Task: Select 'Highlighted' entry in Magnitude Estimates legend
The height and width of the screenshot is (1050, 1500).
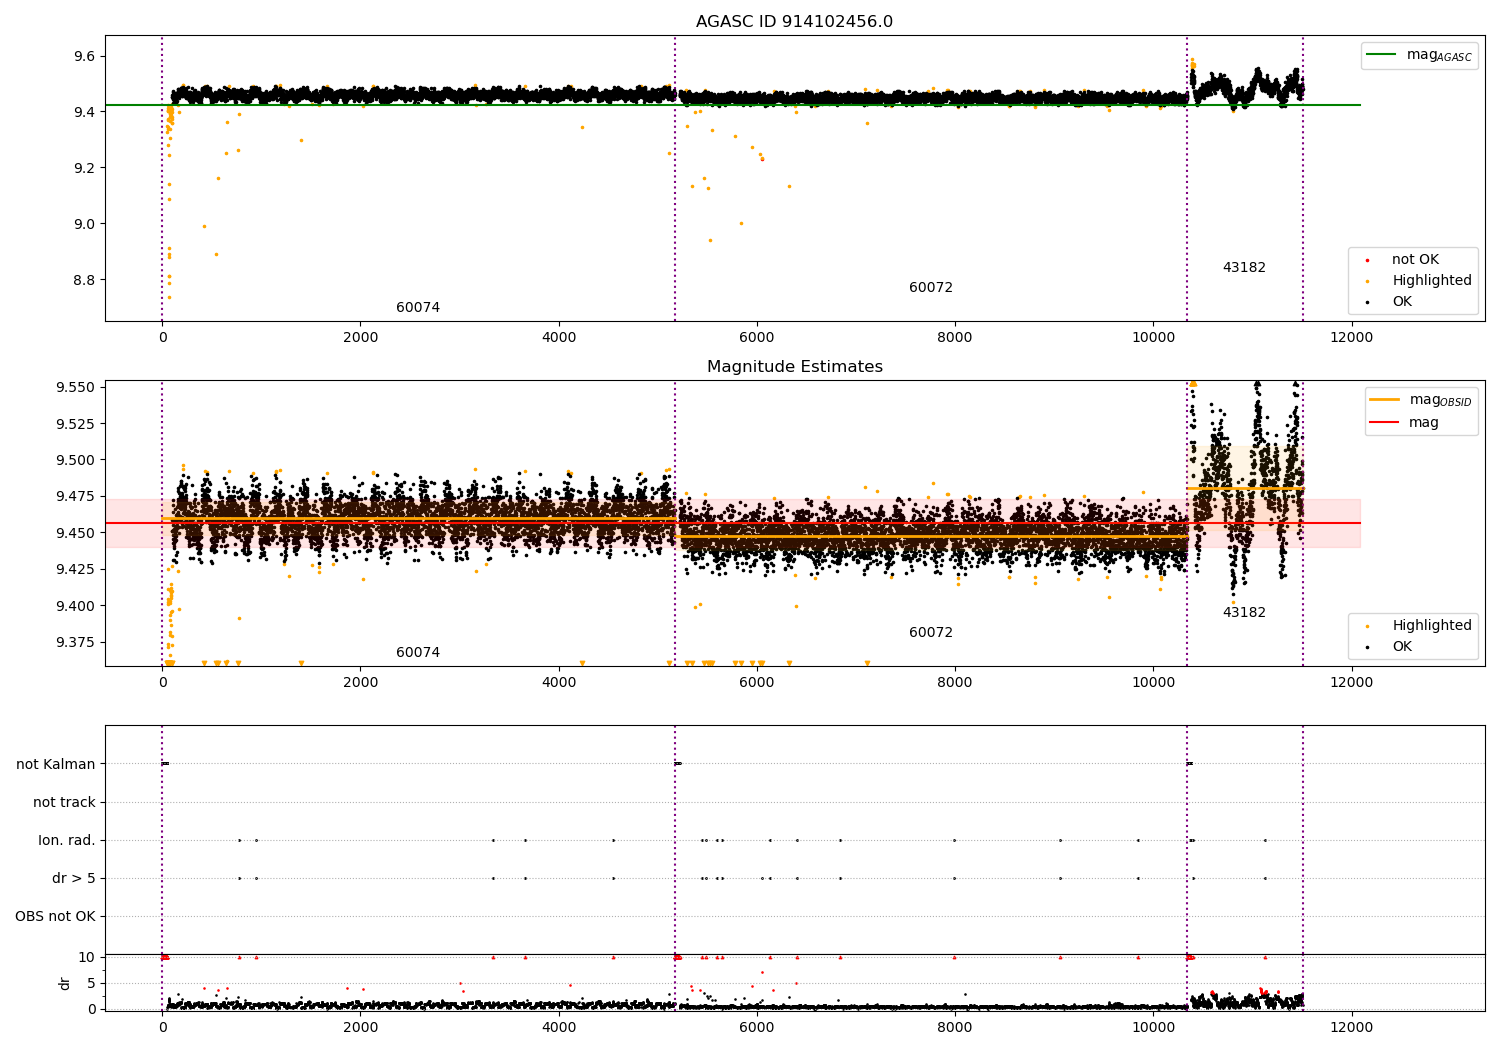Action: pyautogui.click(x=1432, y=626)
